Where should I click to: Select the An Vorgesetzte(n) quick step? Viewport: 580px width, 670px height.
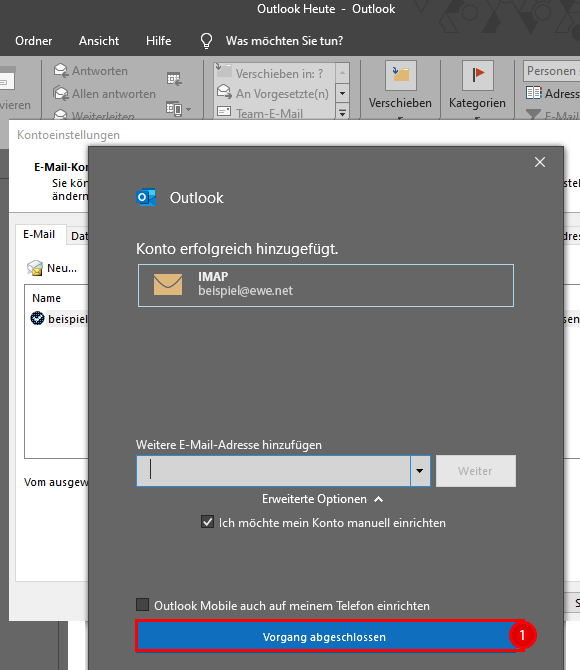[x=274, y=93]
